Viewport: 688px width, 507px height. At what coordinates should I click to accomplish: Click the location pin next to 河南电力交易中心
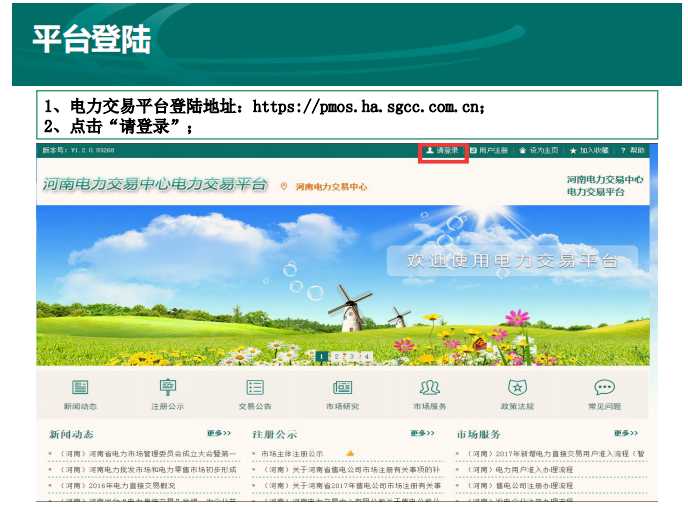(284, 187)
